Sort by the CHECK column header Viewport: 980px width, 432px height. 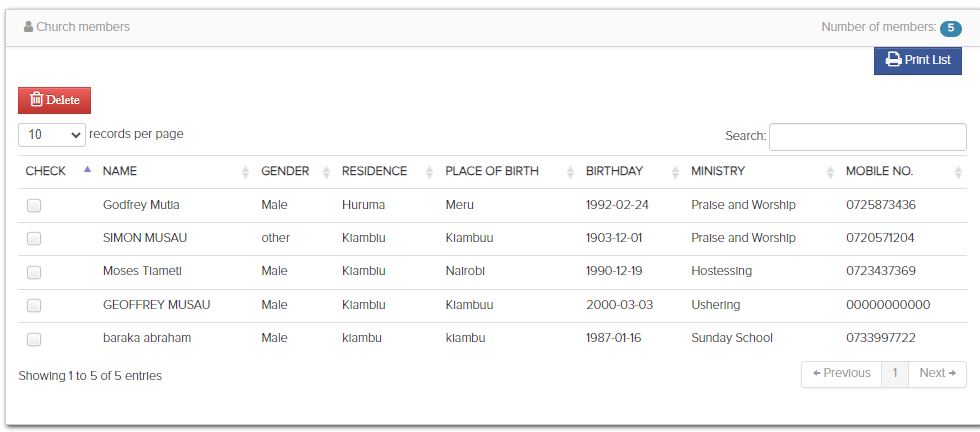[x=46, y=171]
